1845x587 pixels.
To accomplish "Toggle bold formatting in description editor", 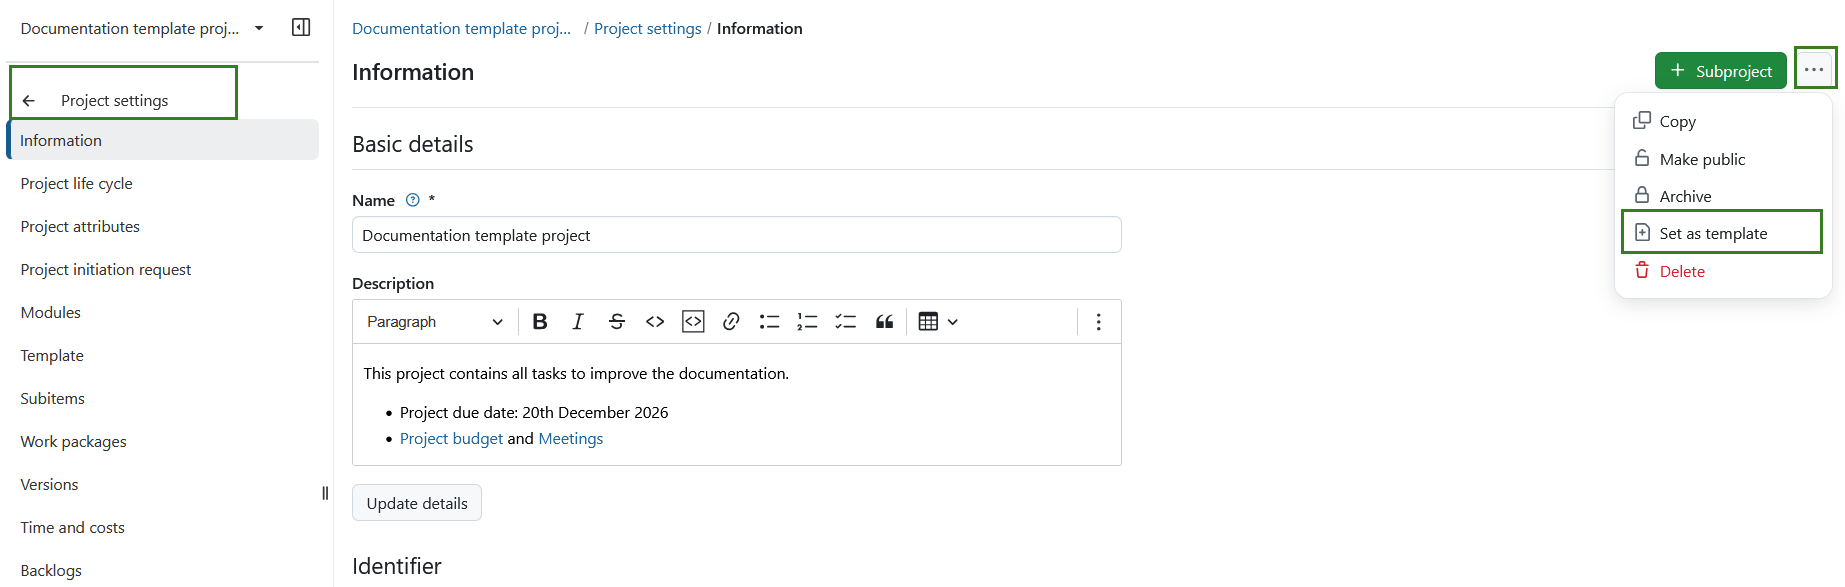I will pyautogui.click(x=540, y=322).
